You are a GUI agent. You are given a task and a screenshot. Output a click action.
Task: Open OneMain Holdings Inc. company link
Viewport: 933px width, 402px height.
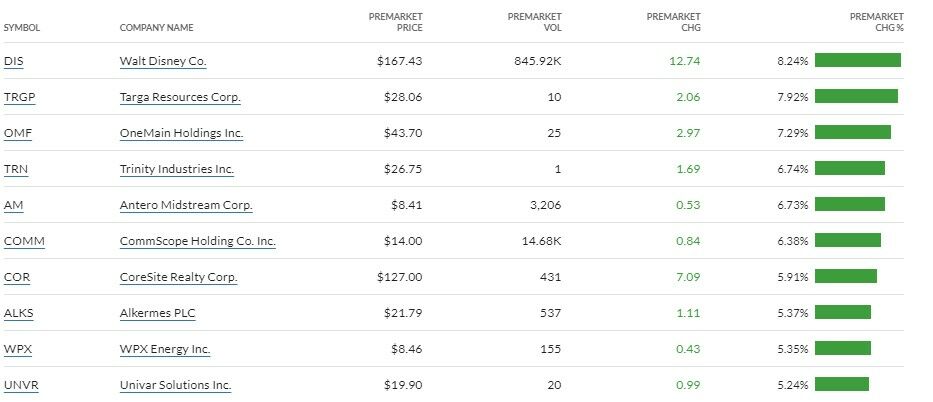click(x=181, y=133)
